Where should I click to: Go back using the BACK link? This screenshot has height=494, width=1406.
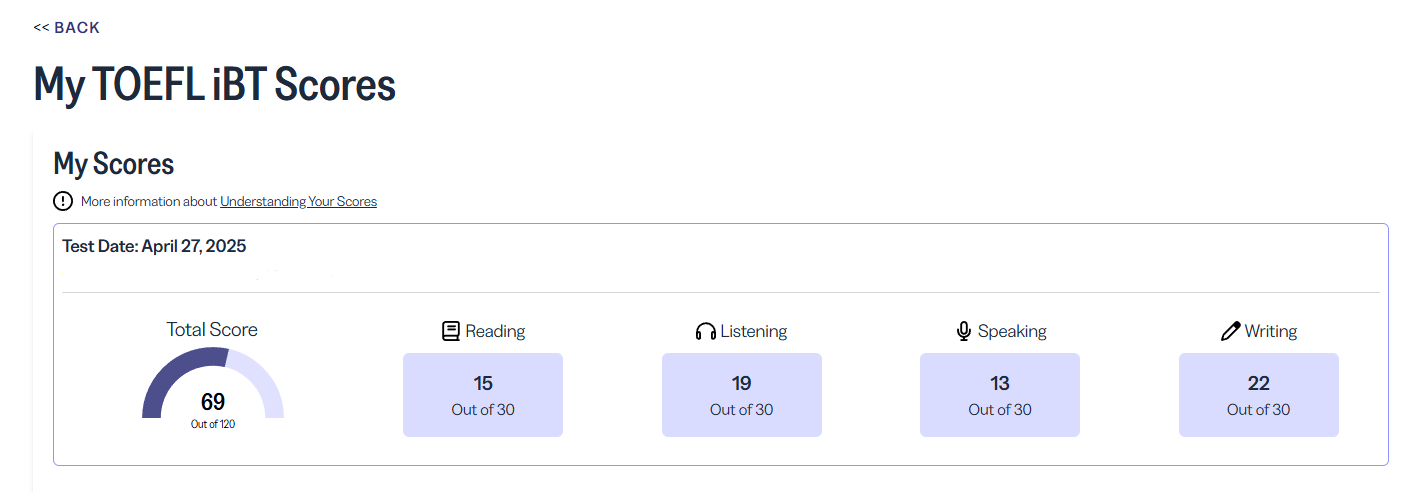(x=67, y=28)
